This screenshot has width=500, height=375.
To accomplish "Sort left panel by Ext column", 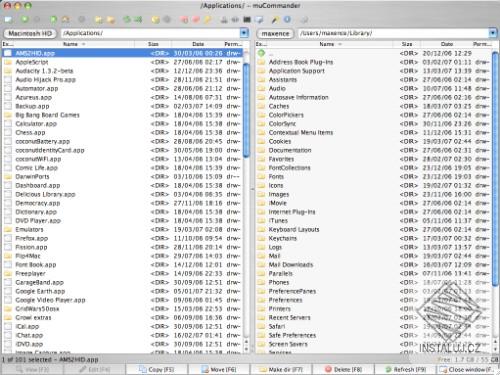I will [x=8, y=44].
